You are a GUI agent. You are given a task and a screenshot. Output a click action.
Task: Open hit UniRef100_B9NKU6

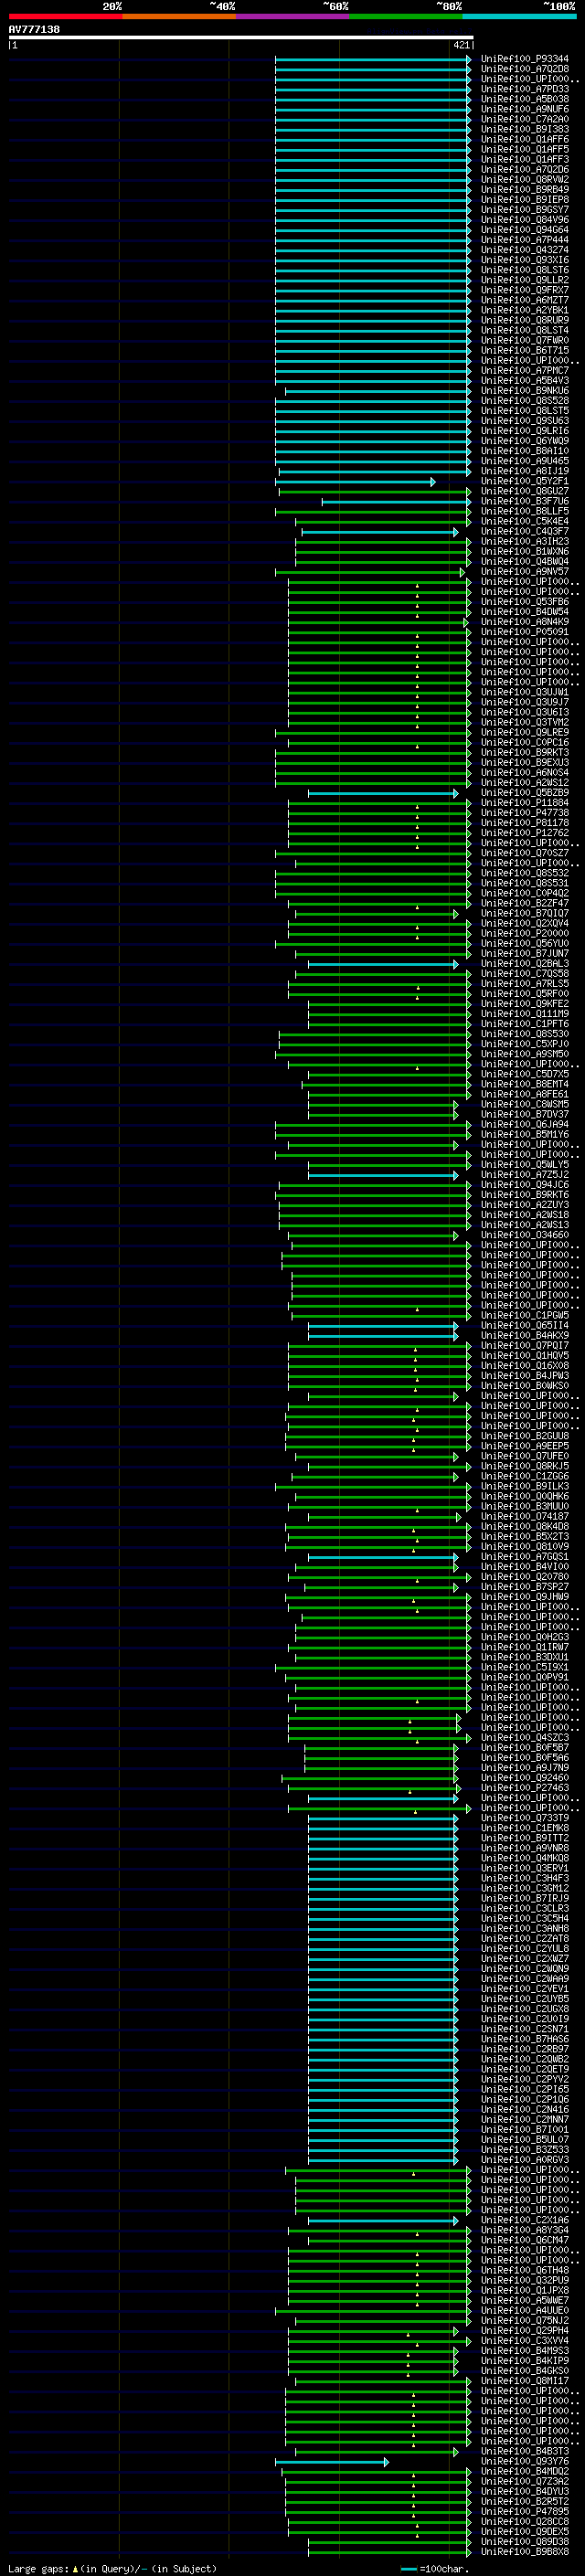coord(524,391)
